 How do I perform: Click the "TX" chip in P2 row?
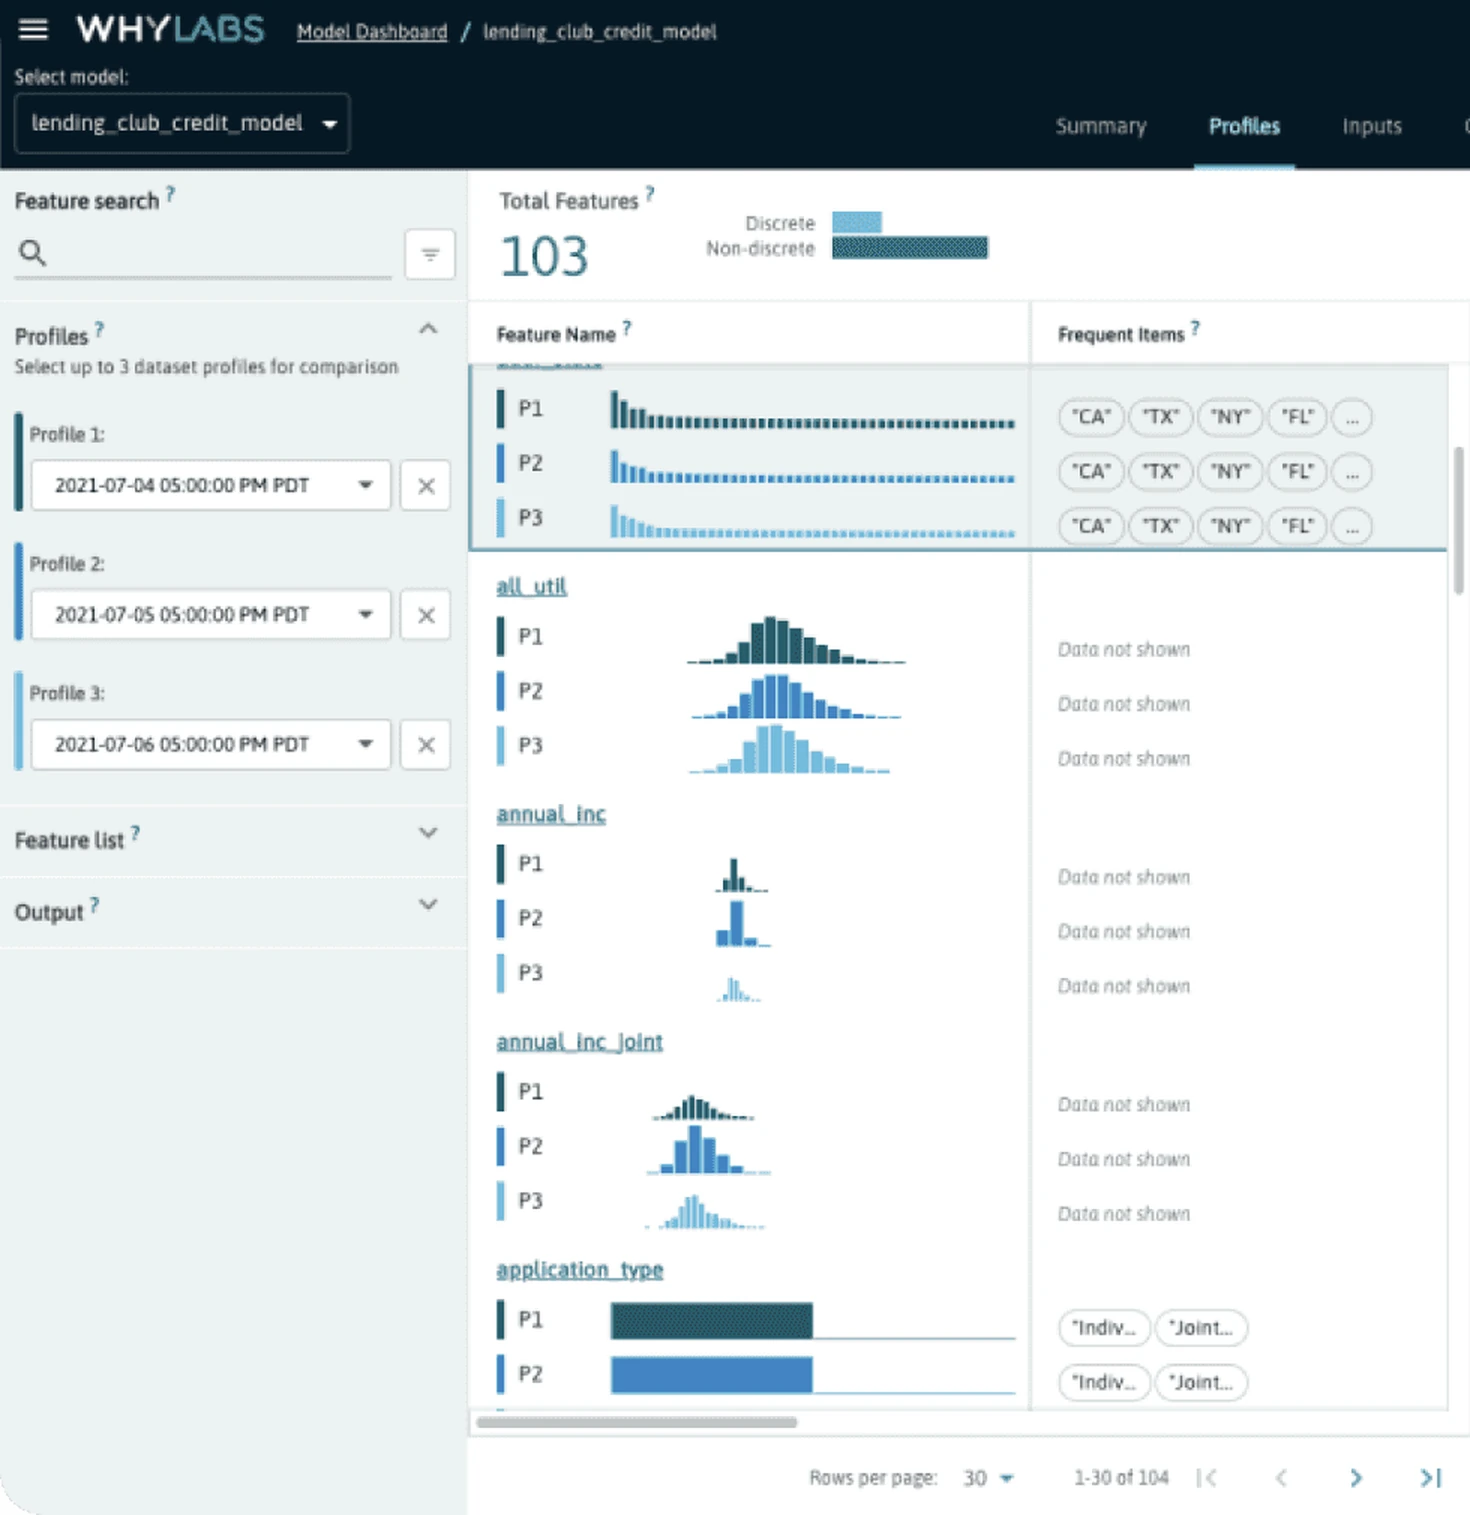click(1161, 472)
